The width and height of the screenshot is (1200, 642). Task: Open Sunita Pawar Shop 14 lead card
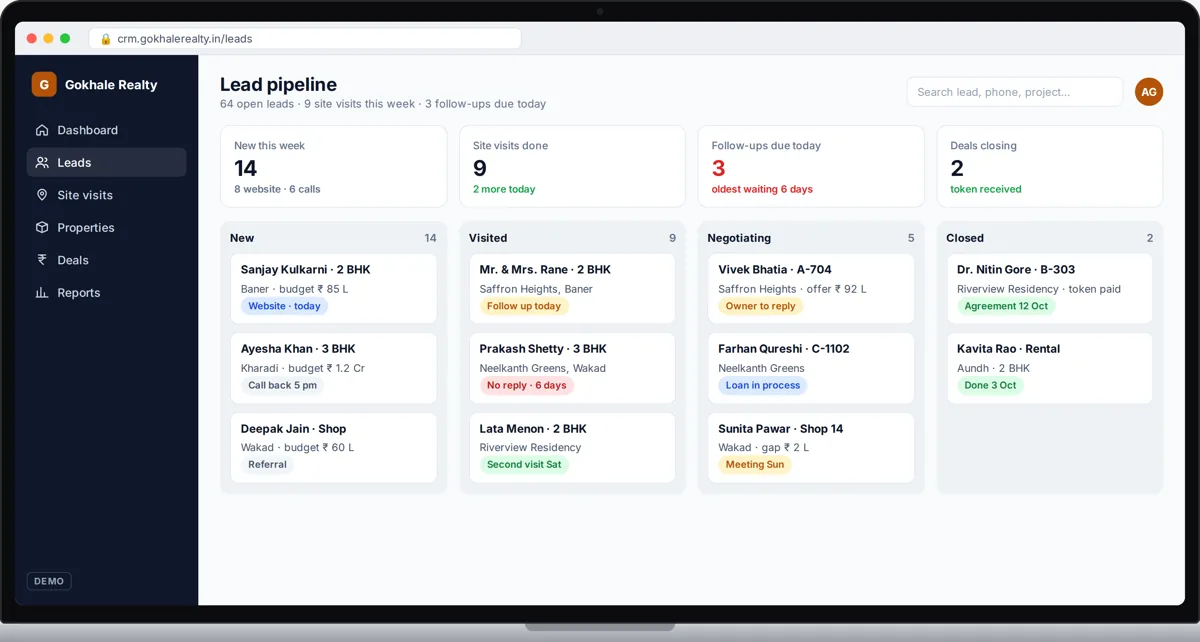[811, 448]
